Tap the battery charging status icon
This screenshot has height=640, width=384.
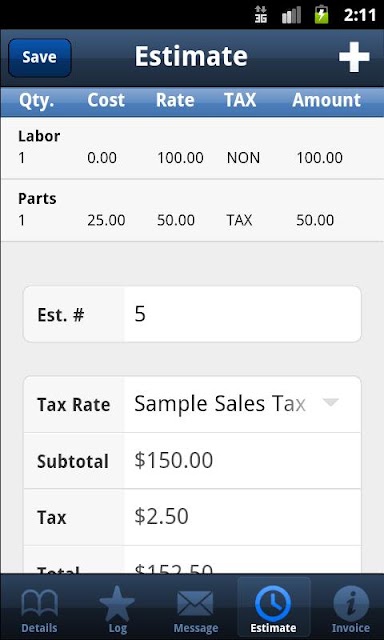coord(322,14)
